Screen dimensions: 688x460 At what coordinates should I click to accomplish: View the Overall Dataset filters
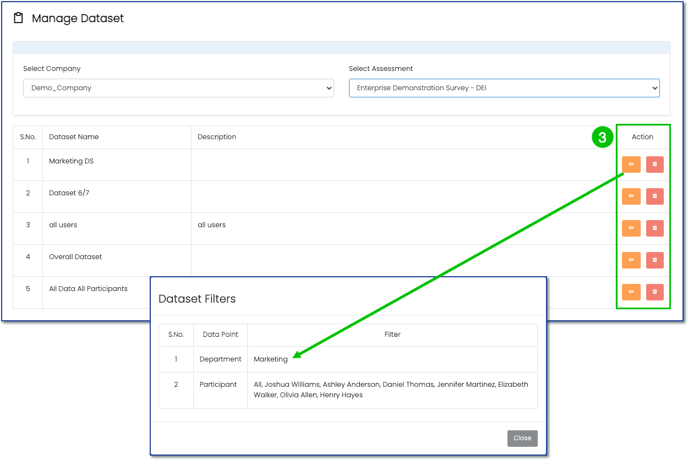pos(631,260)
